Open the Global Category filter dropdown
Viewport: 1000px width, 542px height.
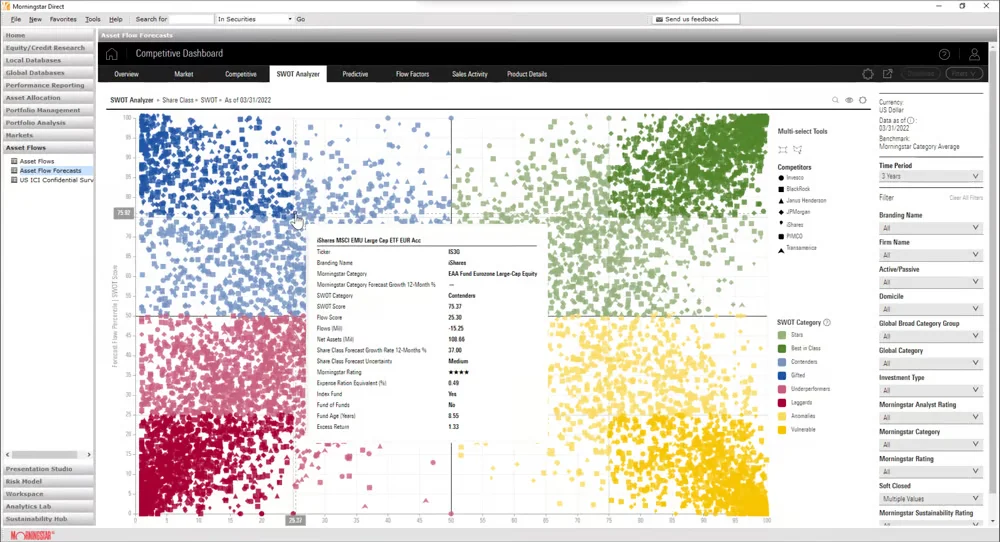click(930, 363)
